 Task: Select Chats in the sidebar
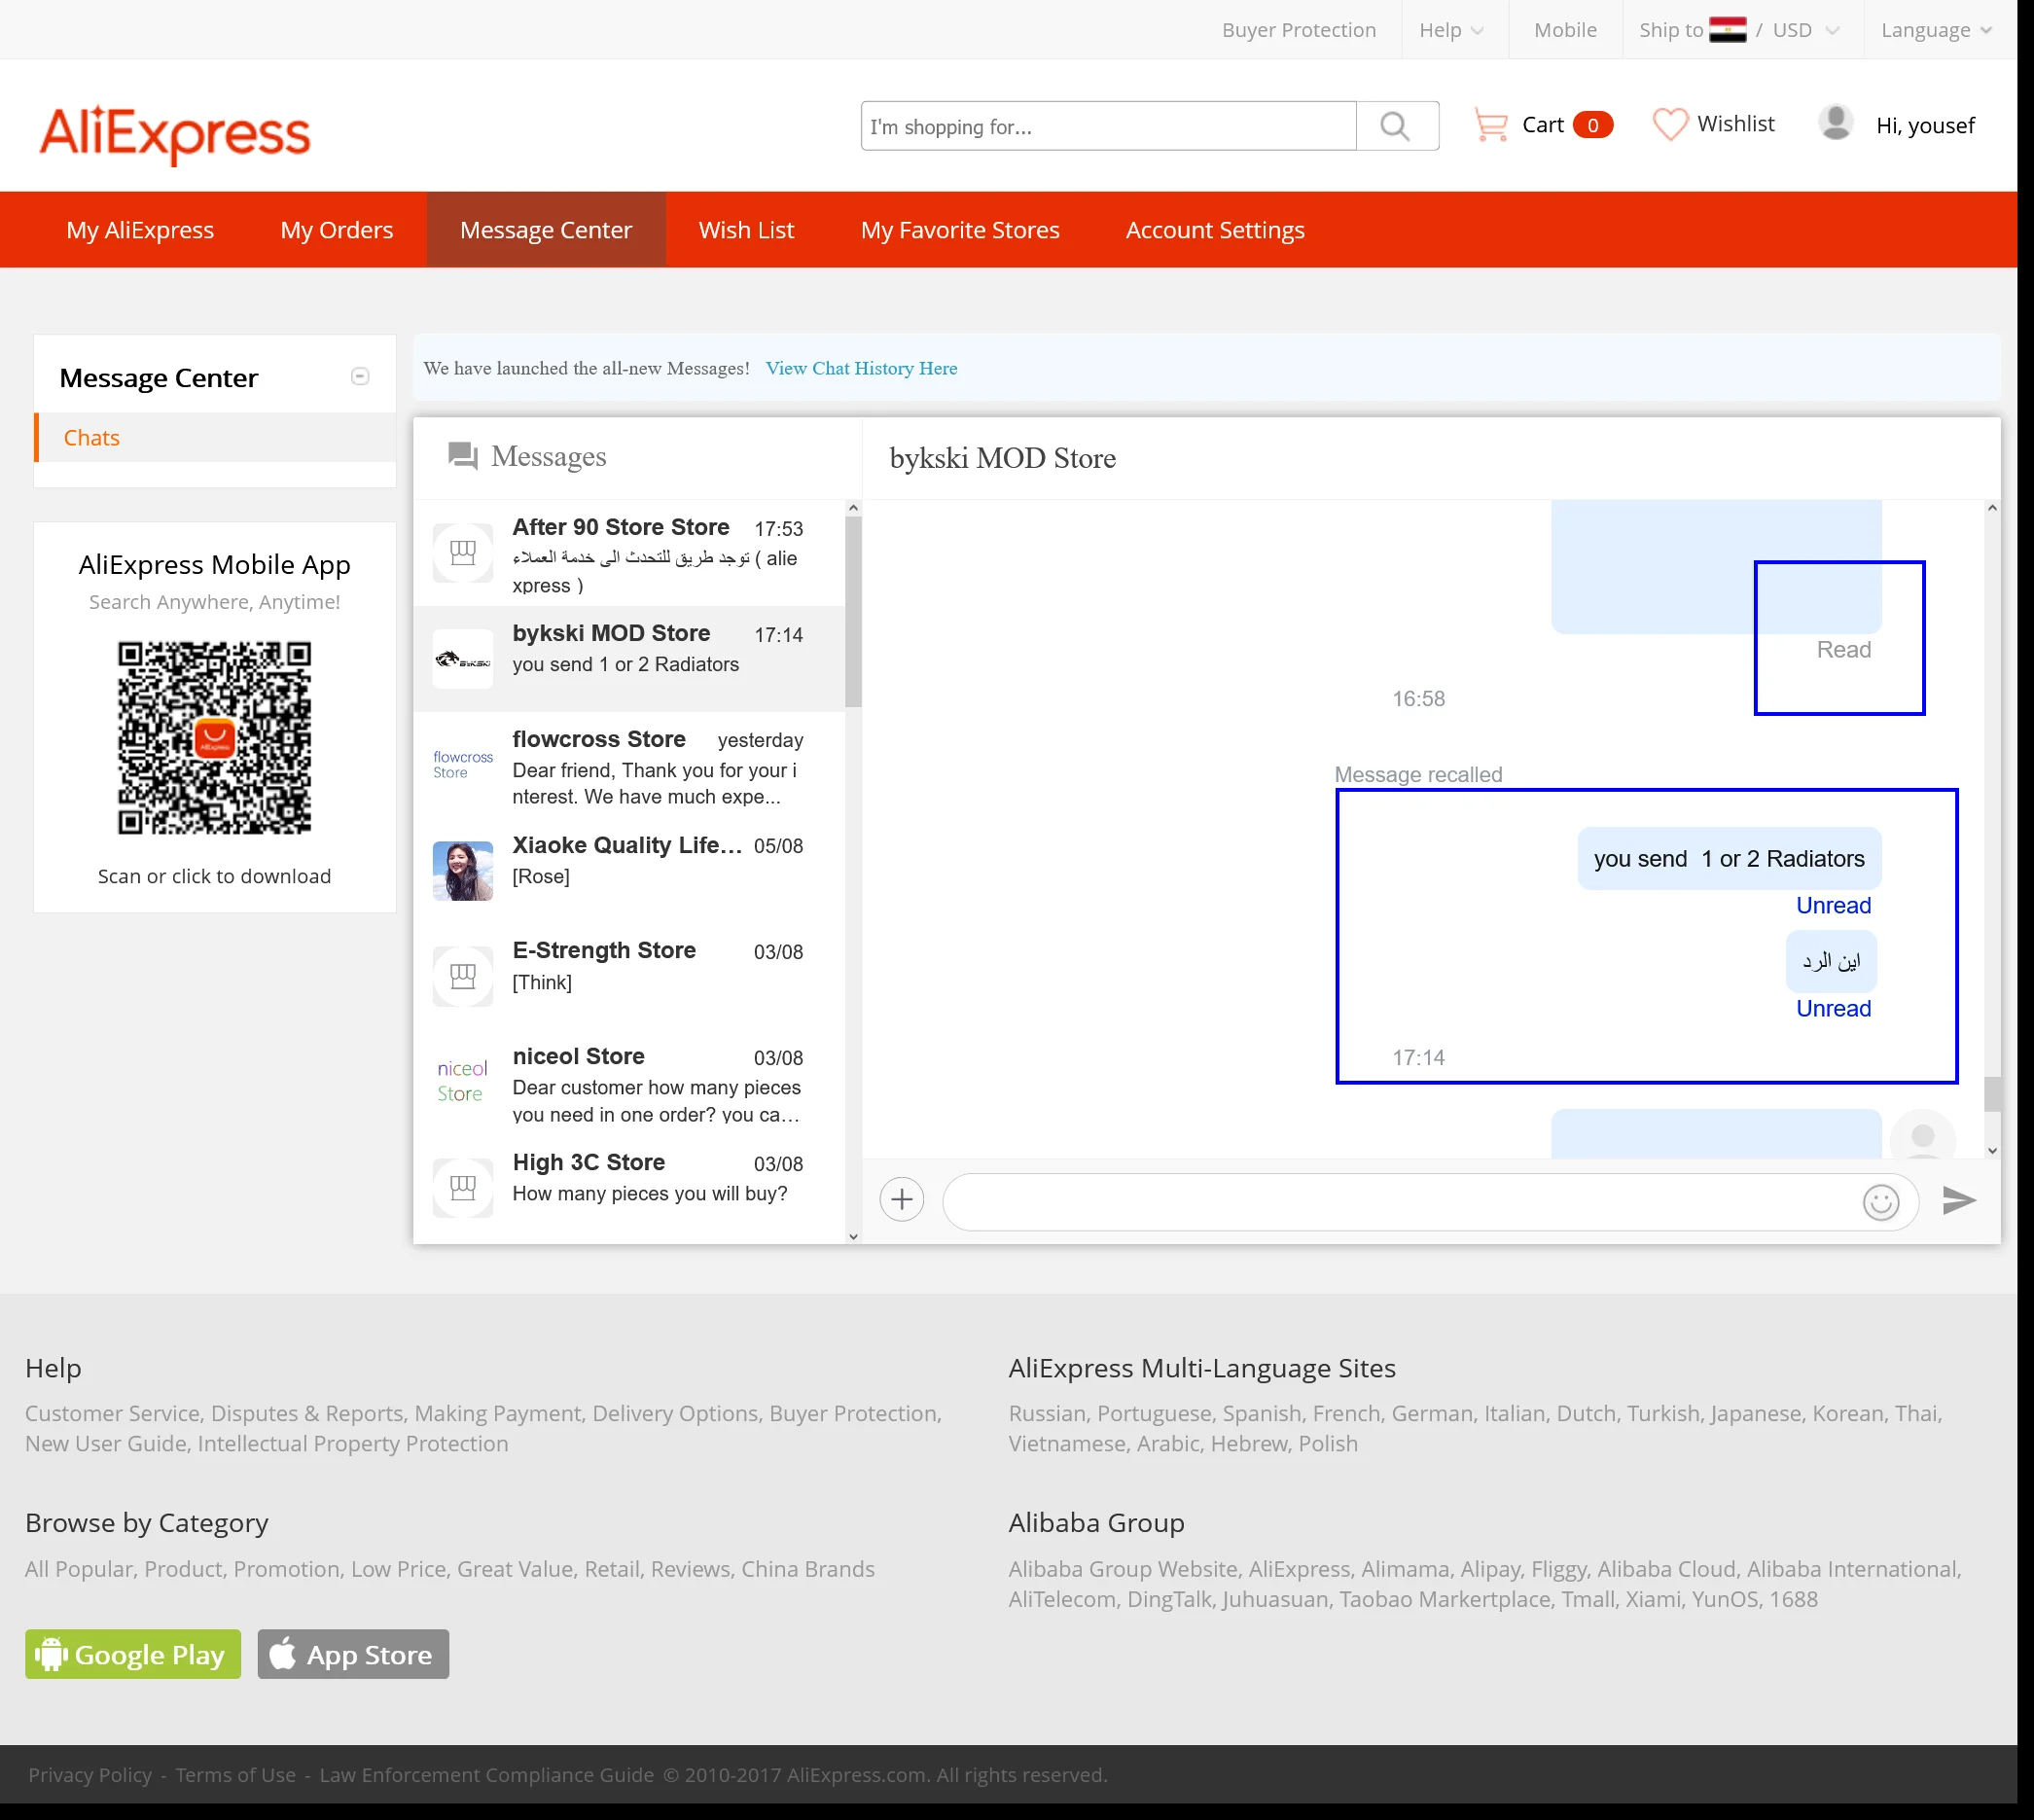point(92,438)
